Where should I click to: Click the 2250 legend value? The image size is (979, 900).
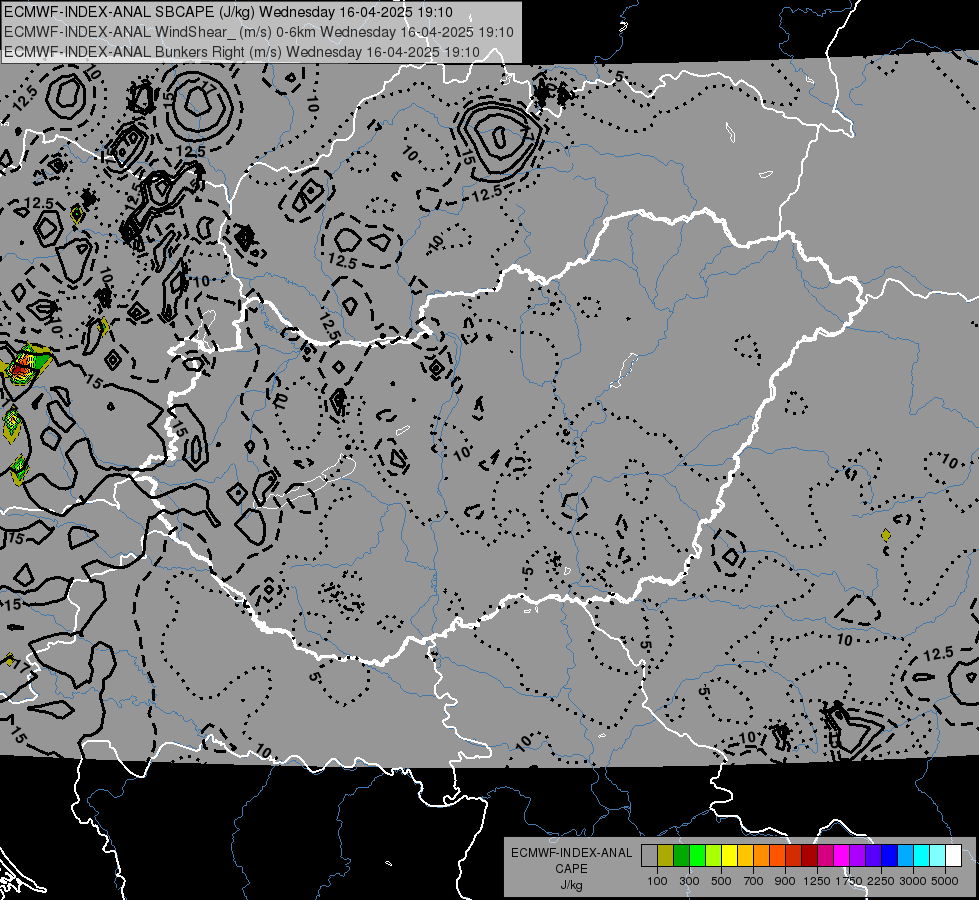click(x=881, y=881)
